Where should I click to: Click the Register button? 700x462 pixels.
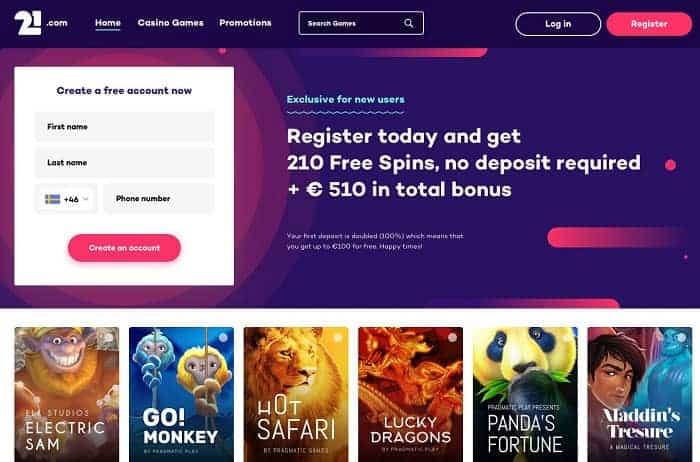pyautogui.click(x=649, y=24)
